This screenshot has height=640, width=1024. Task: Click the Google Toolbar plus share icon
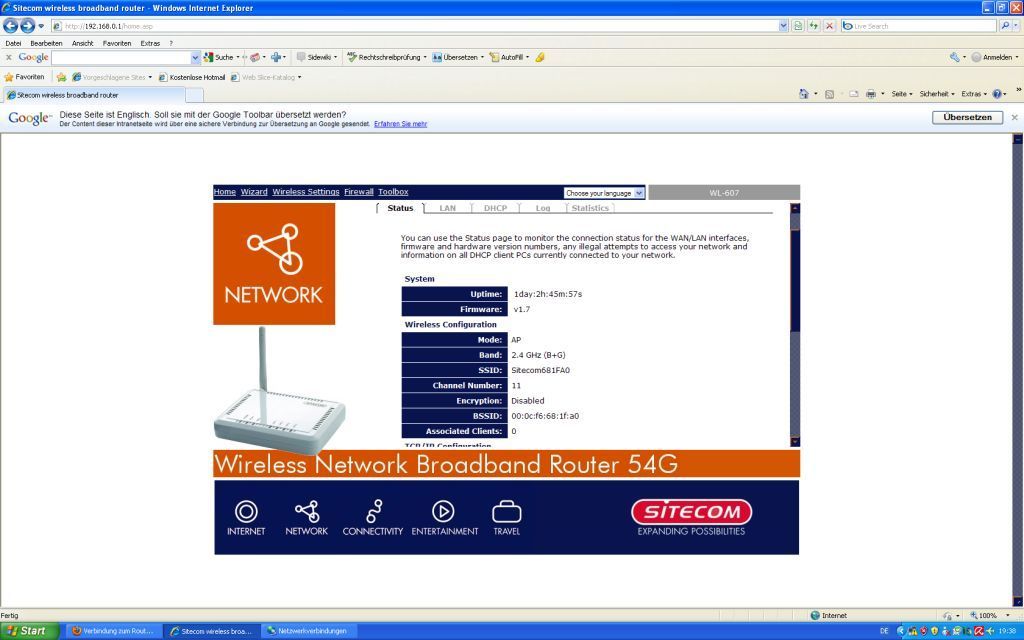(x=276, y=57)
